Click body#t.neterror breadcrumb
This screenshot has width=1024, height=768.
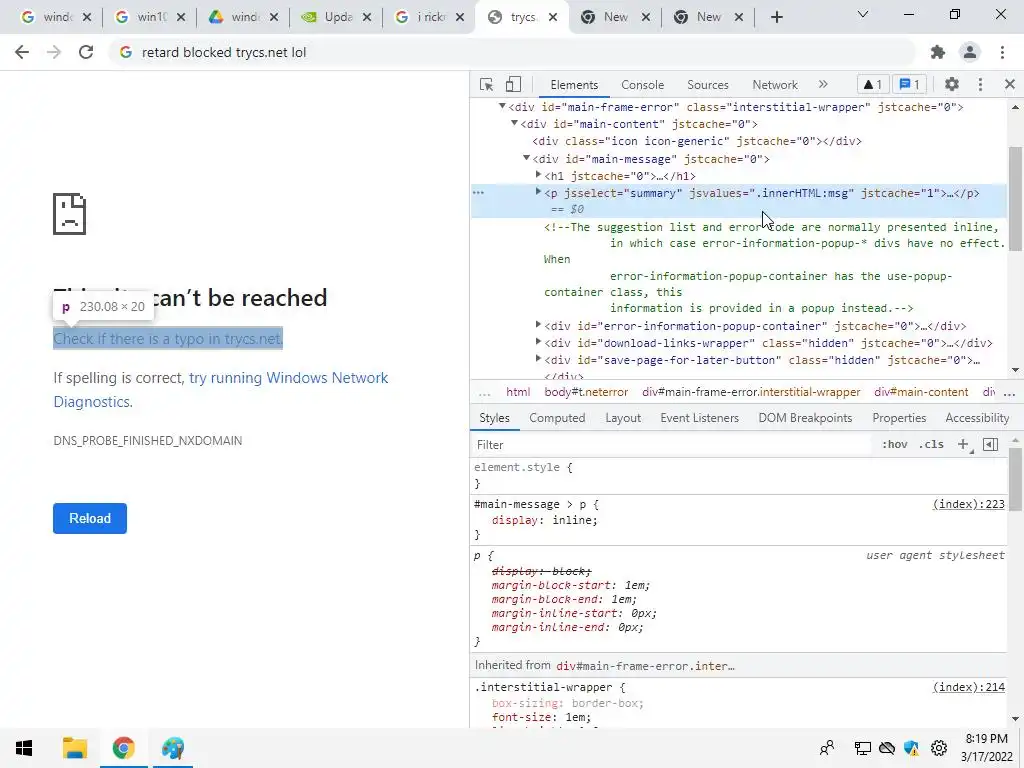pos(586,392)
